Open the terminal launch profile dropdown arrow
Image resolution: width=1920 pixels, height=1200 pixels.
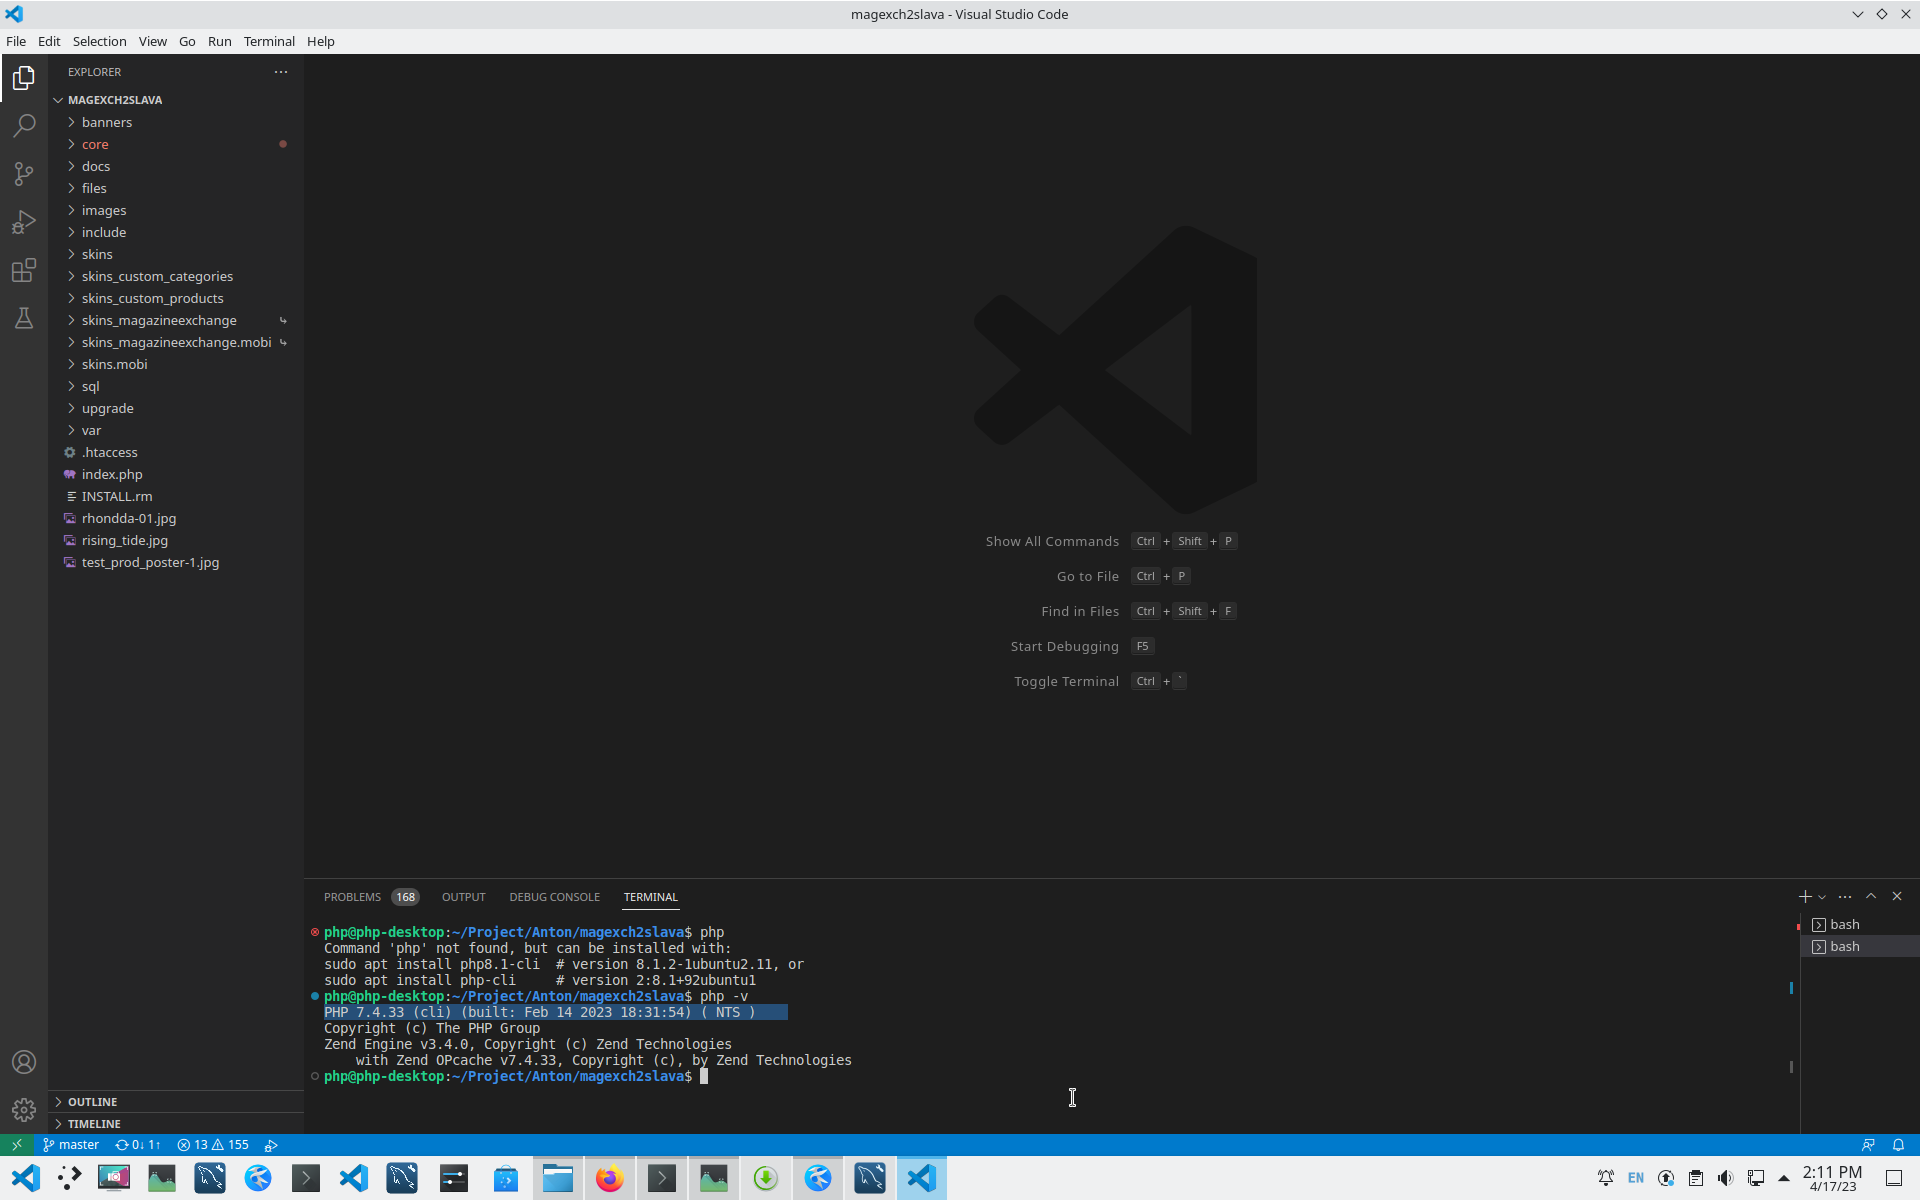point(1822,897)
